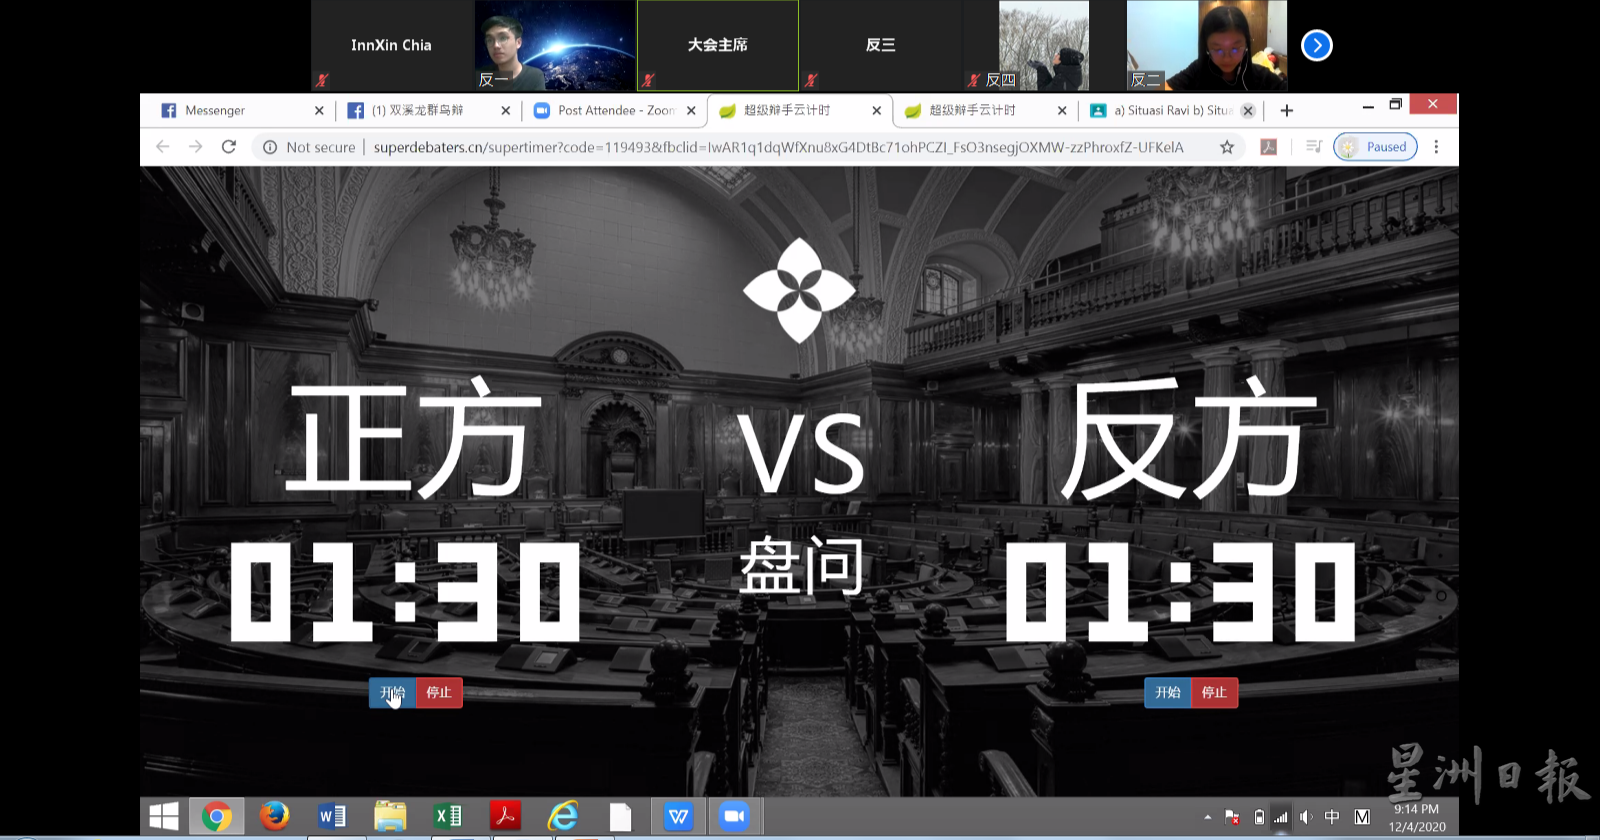Click the M input method icon
1600x840 pixels.
coord(1362,817)
